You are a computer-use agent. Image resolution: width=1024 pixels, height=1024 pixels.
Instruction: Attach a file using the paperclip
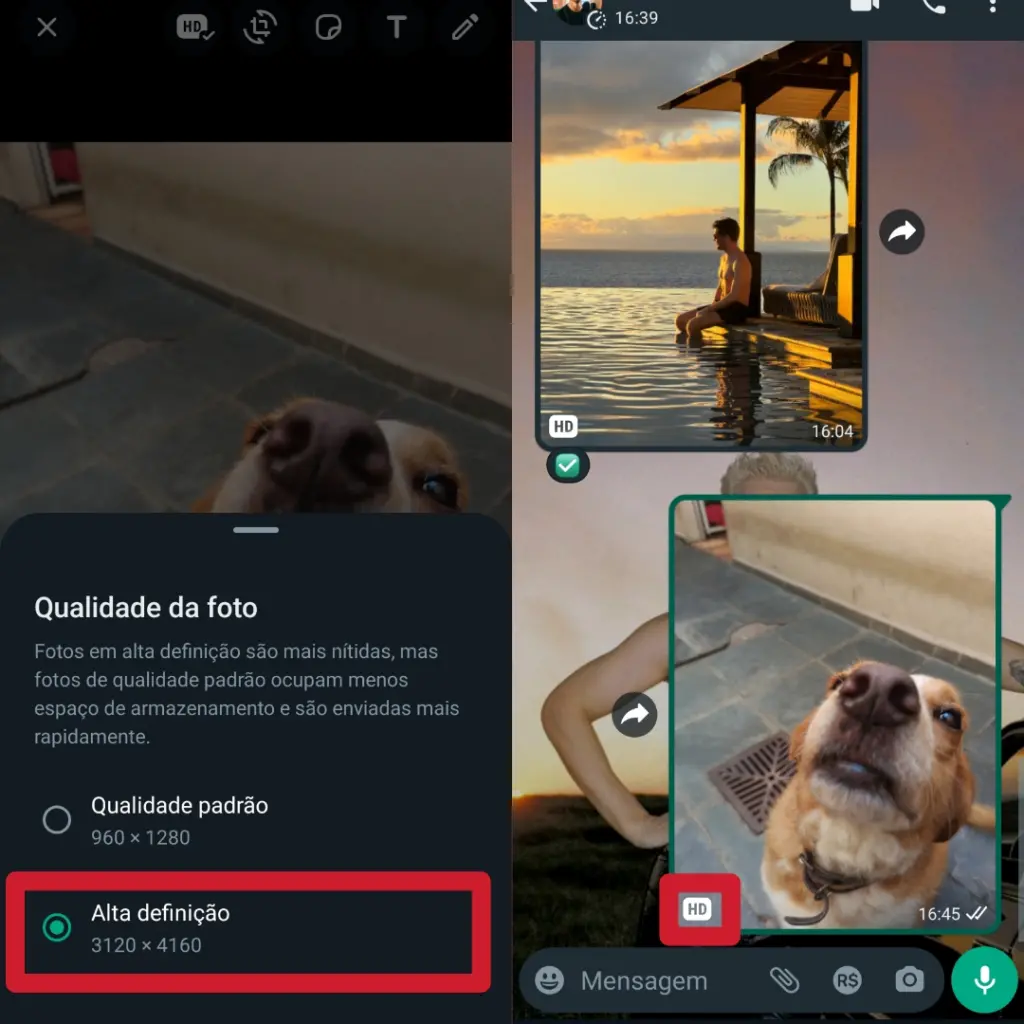786,981
